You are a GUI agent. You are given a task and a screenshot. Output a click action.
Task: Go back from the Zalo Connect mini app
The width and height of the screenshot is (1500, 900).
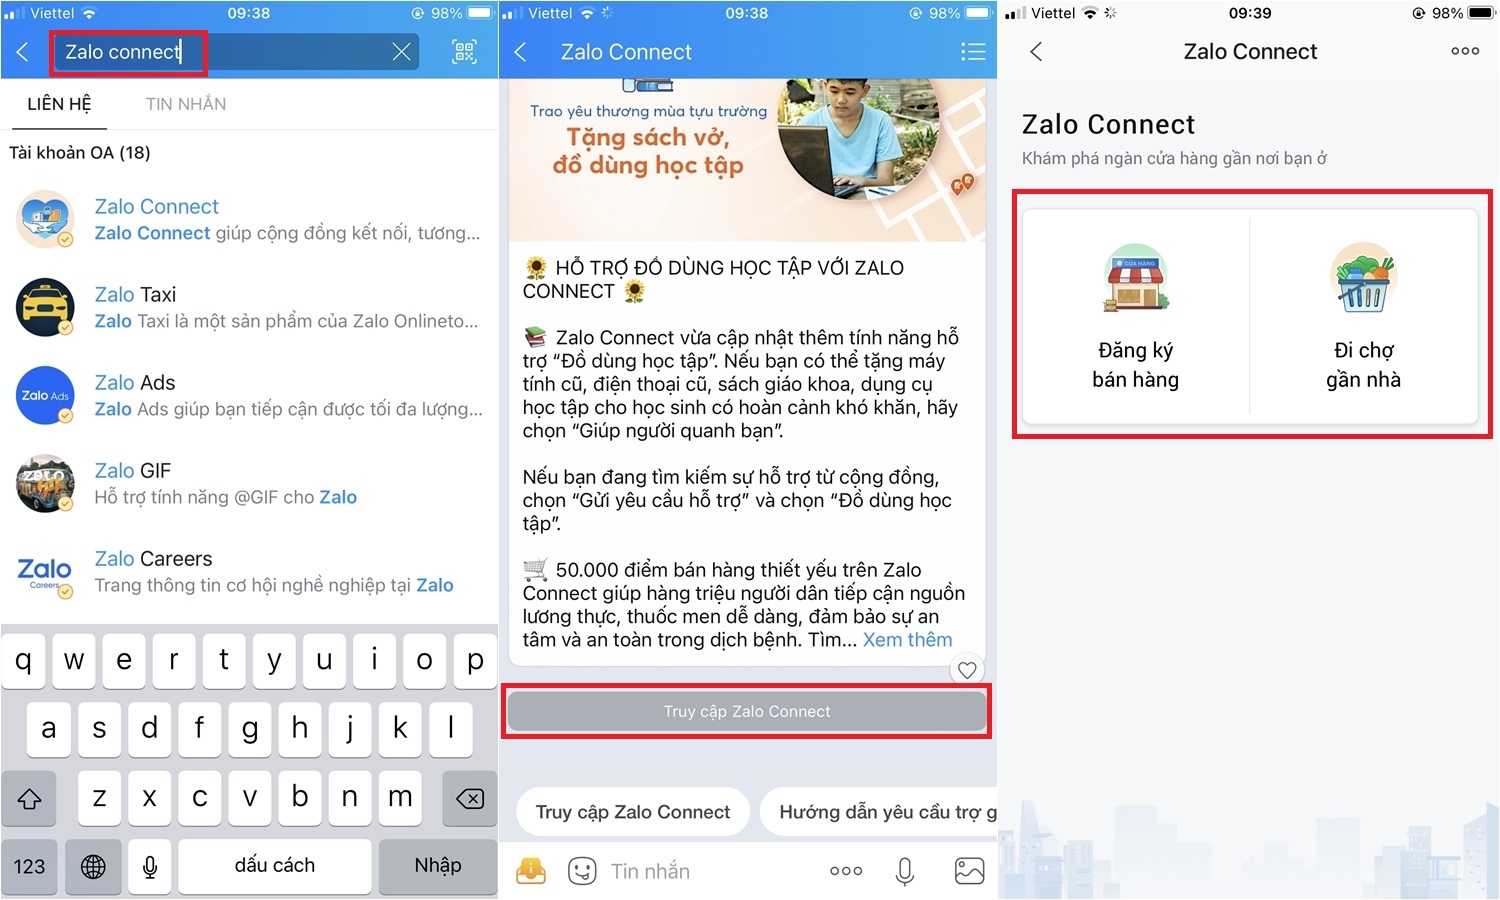pyautogui.click(x=1036, y=52)
